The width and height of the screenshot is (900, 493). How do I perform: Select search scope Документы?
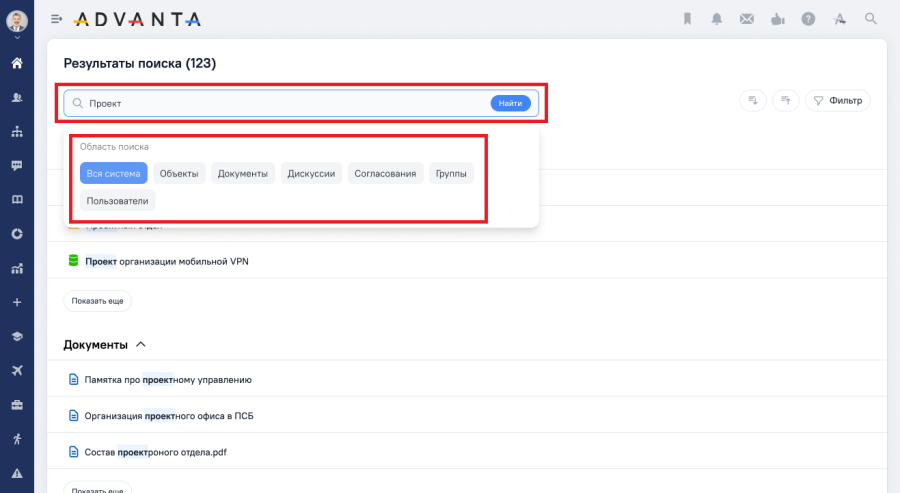click(243, 173)
